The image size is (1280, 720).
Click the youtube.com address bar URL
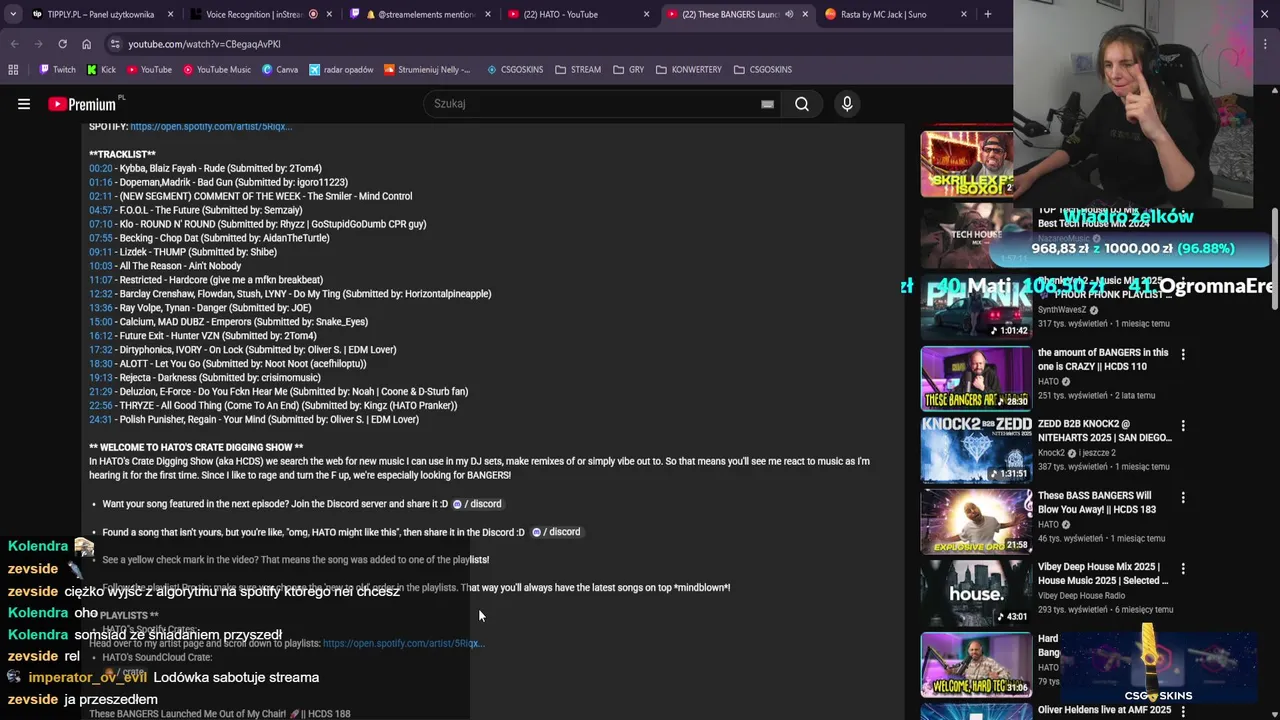(x=204, y=44)
